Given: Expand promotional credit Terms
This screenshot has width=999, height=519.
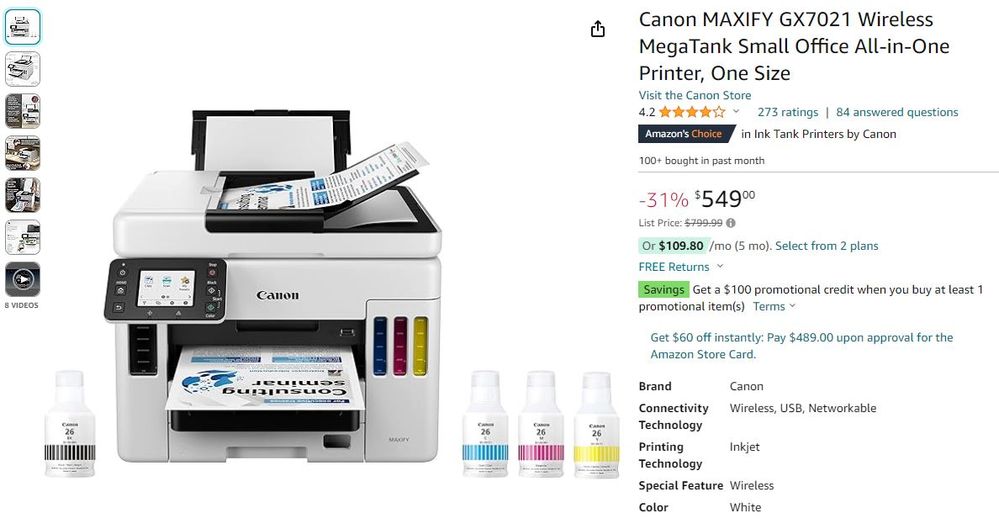Looking at the screenshot, I should 774,306.
